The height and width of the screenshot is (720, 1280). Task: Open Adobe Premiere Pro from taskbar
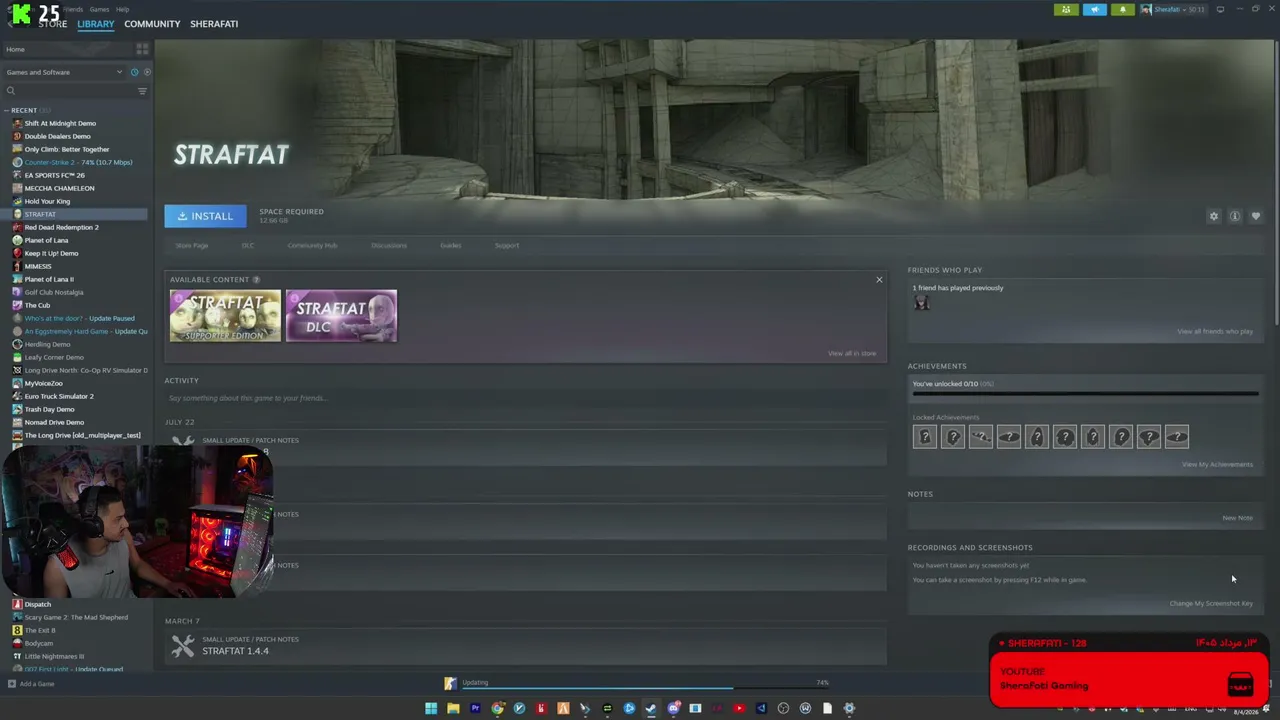click(475, 708)
